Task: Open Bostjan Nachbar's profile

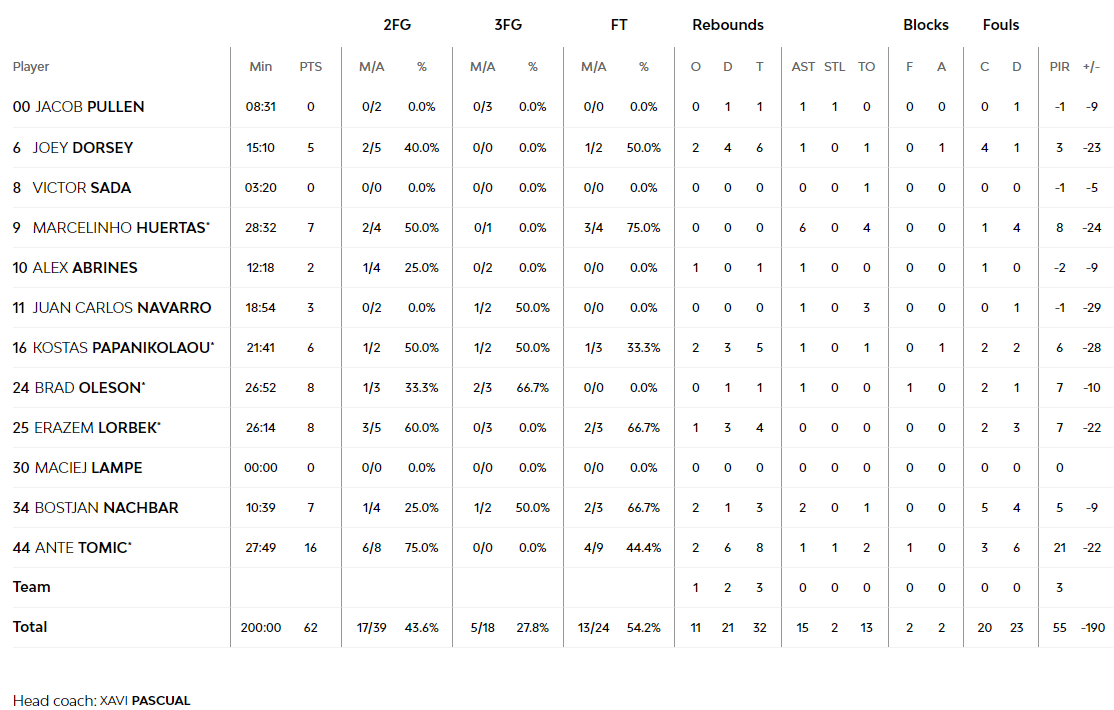Action: (107, 507)
